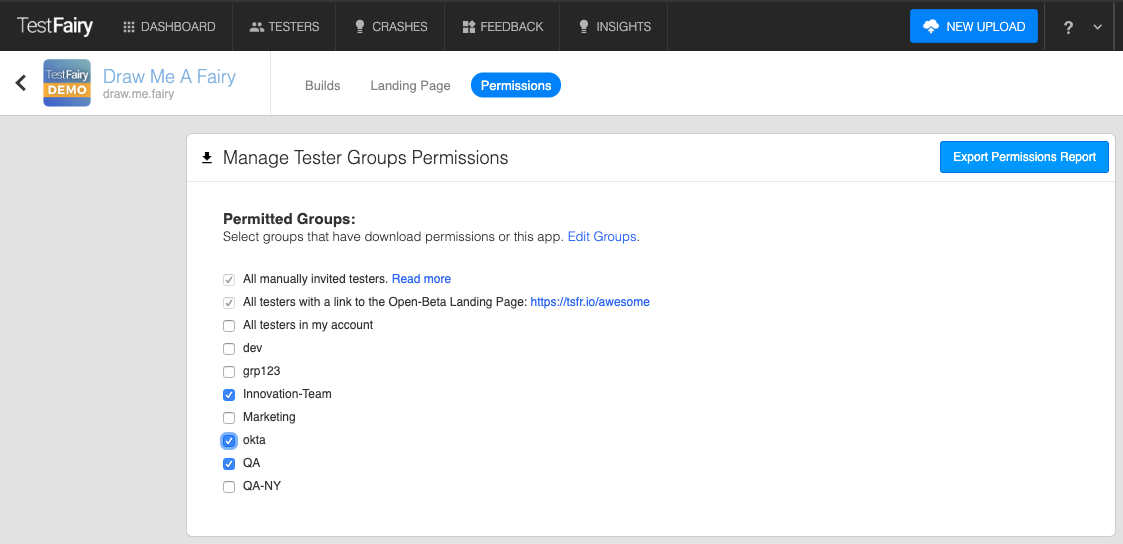Open the Landing Page tab

pyautogui.click(x=410, y=86)
